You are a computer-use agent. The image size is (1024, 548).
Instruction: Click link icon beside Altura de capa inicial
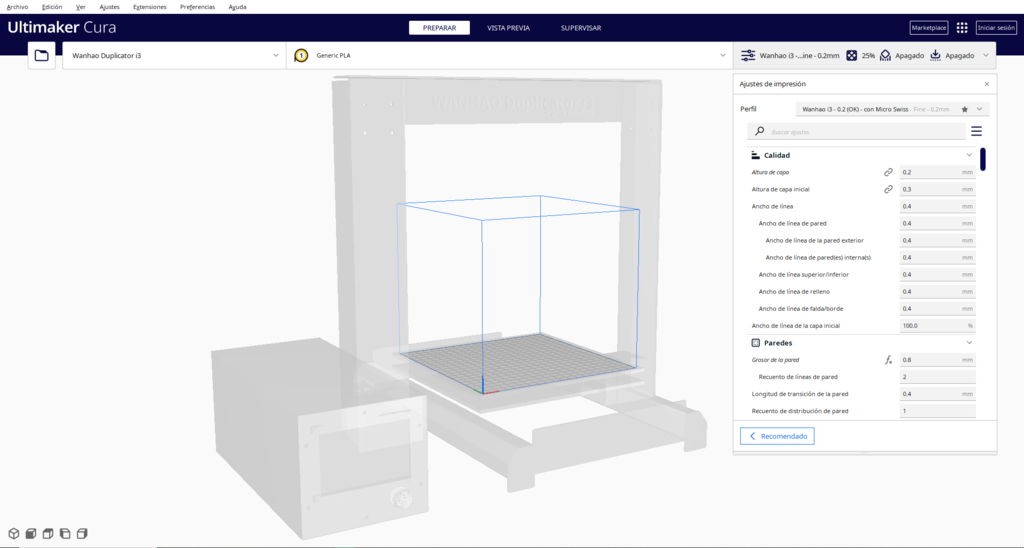pyautogui.click(x=888, y=189)
